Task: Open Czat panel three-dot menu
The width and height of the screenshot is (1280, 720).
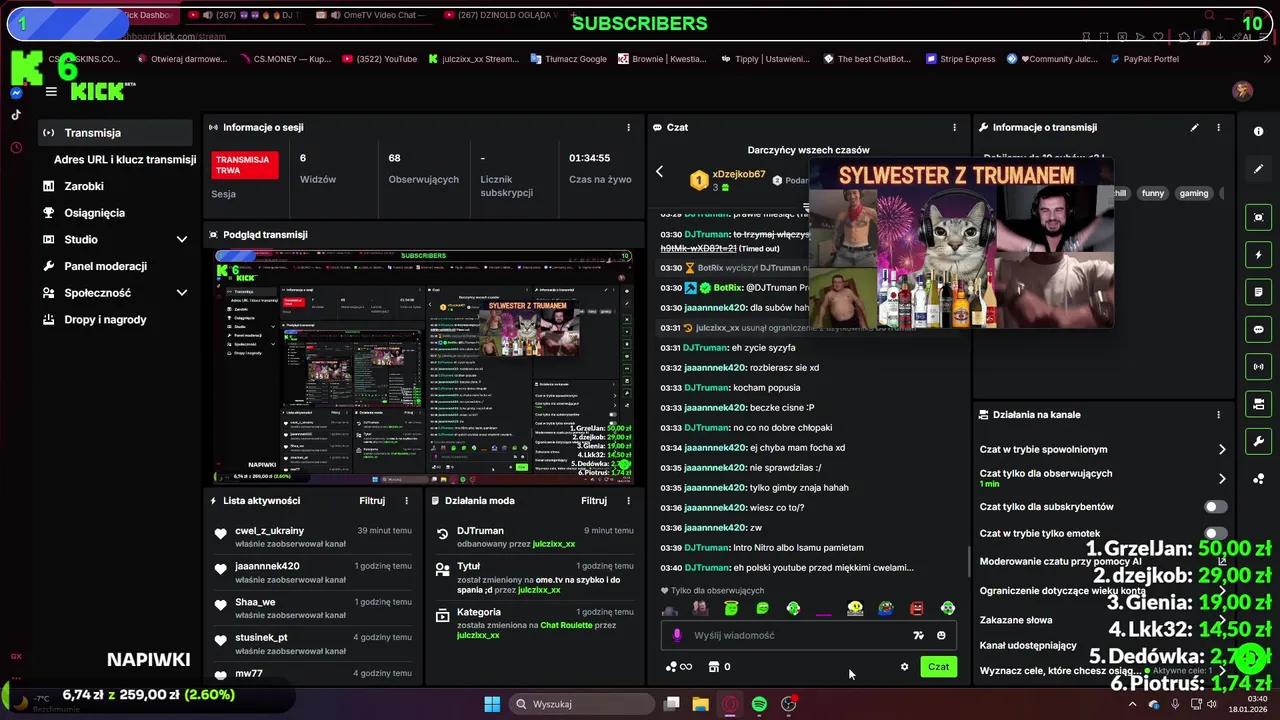Action: click(954, 128)
